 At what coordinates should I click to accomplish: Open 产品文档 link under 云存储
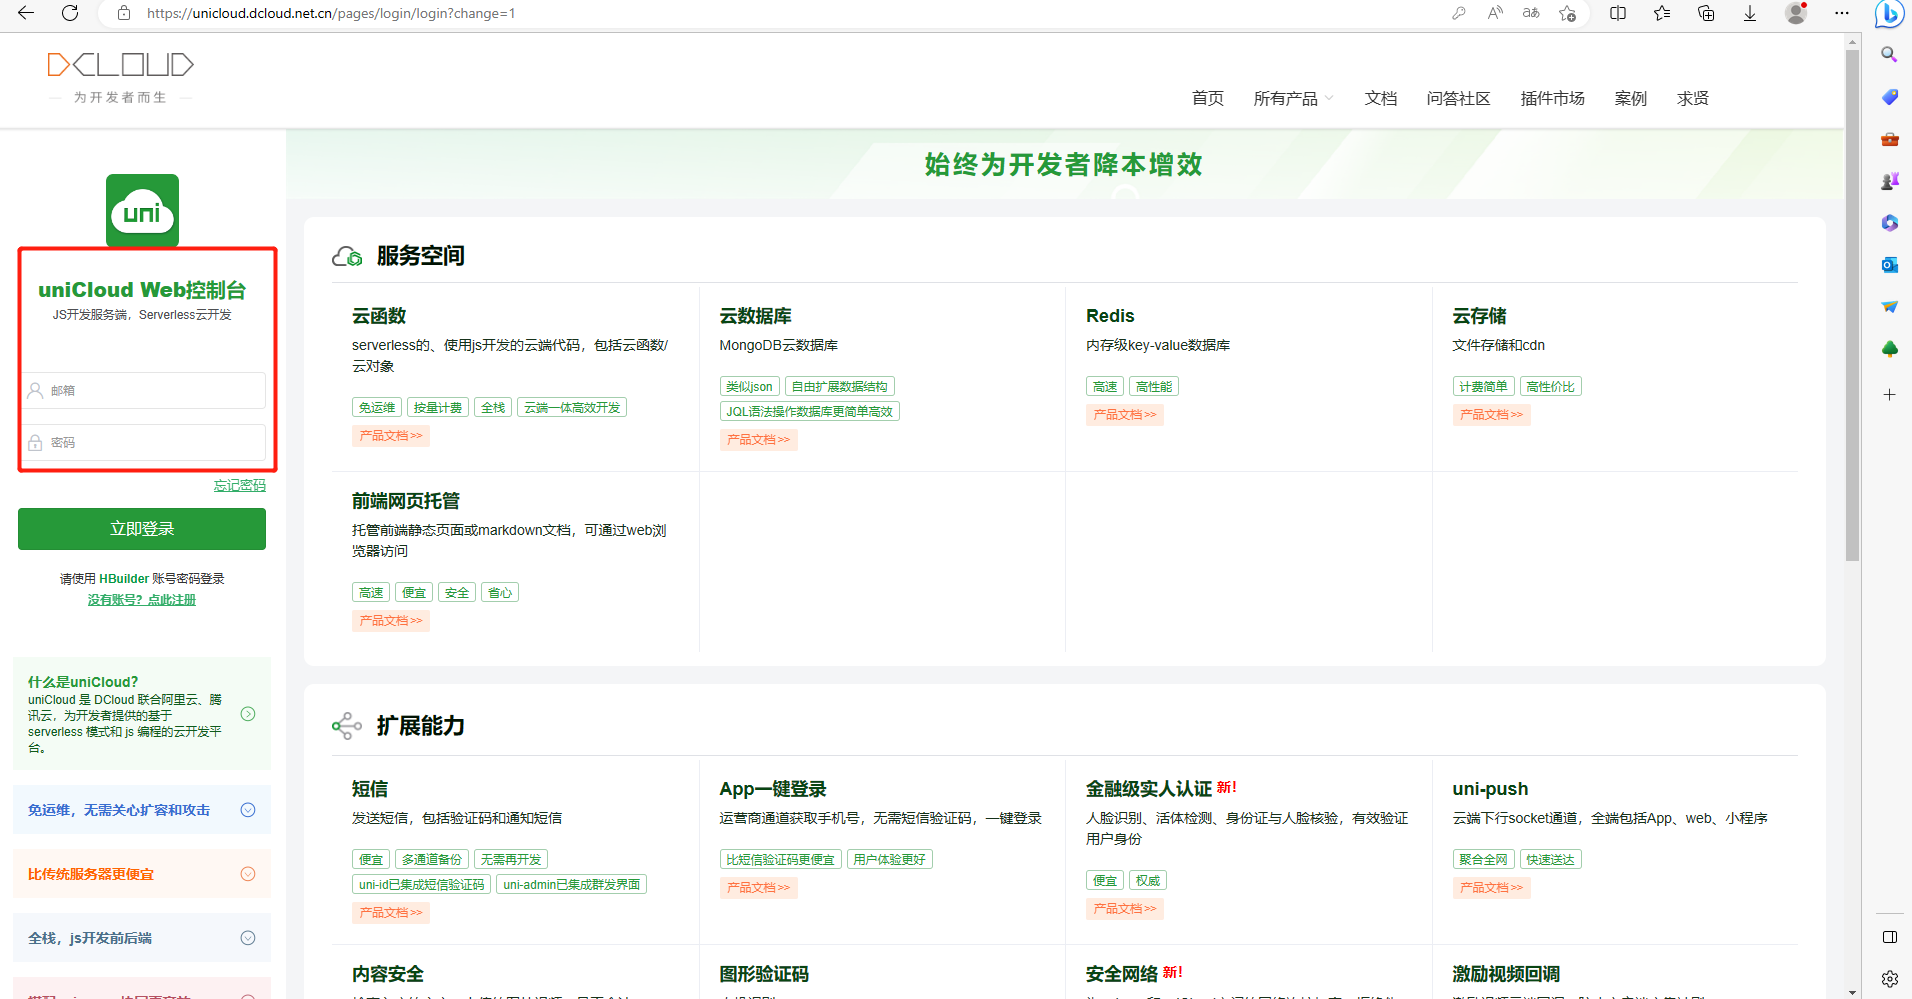pyautogui.click(x=1491, y=415)
